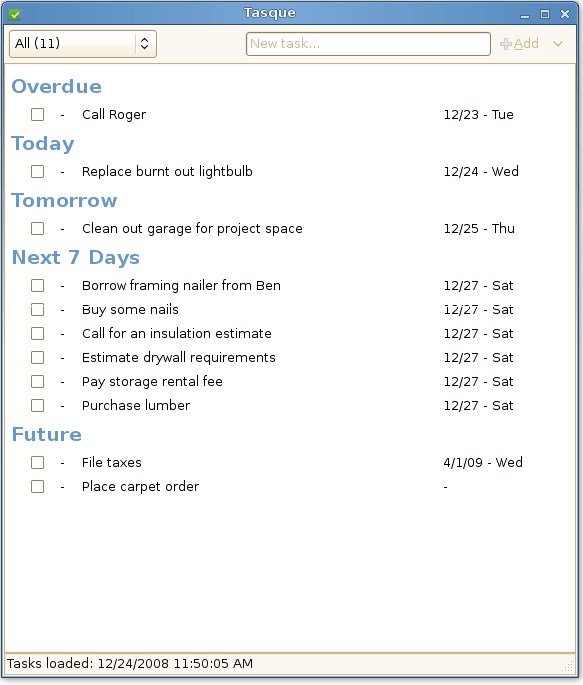Click the 12/27 - Sat date for Borrow framing nailer

(478, 285)
